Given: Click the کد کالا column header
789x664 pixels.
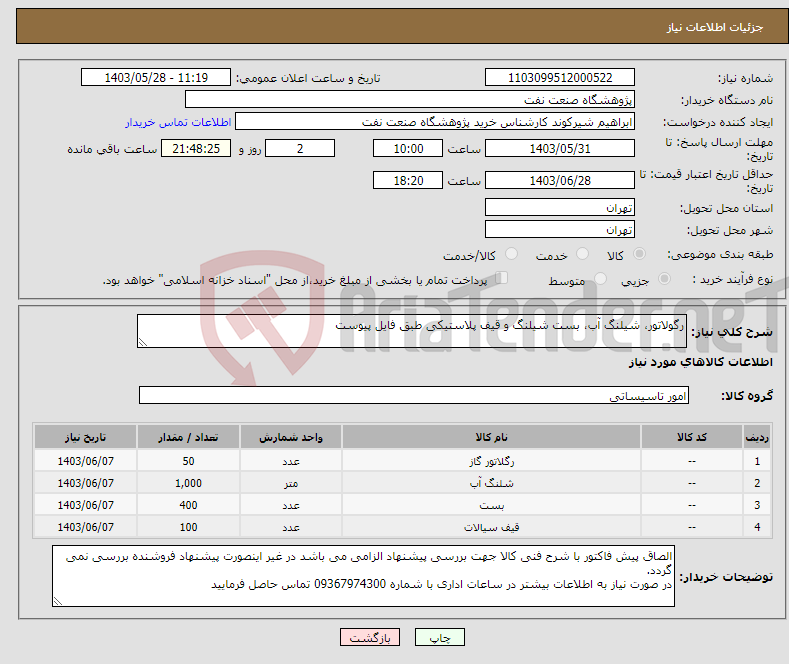Looking at the screenshot, I should pos(692,437).
